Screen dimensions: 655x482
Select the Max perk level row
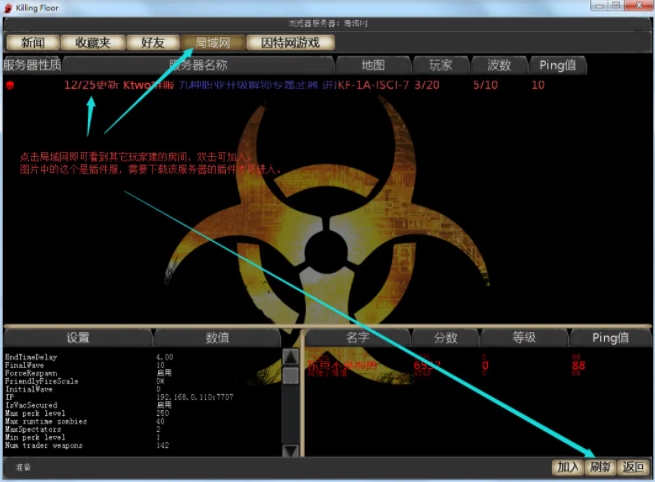click(142, 413)
